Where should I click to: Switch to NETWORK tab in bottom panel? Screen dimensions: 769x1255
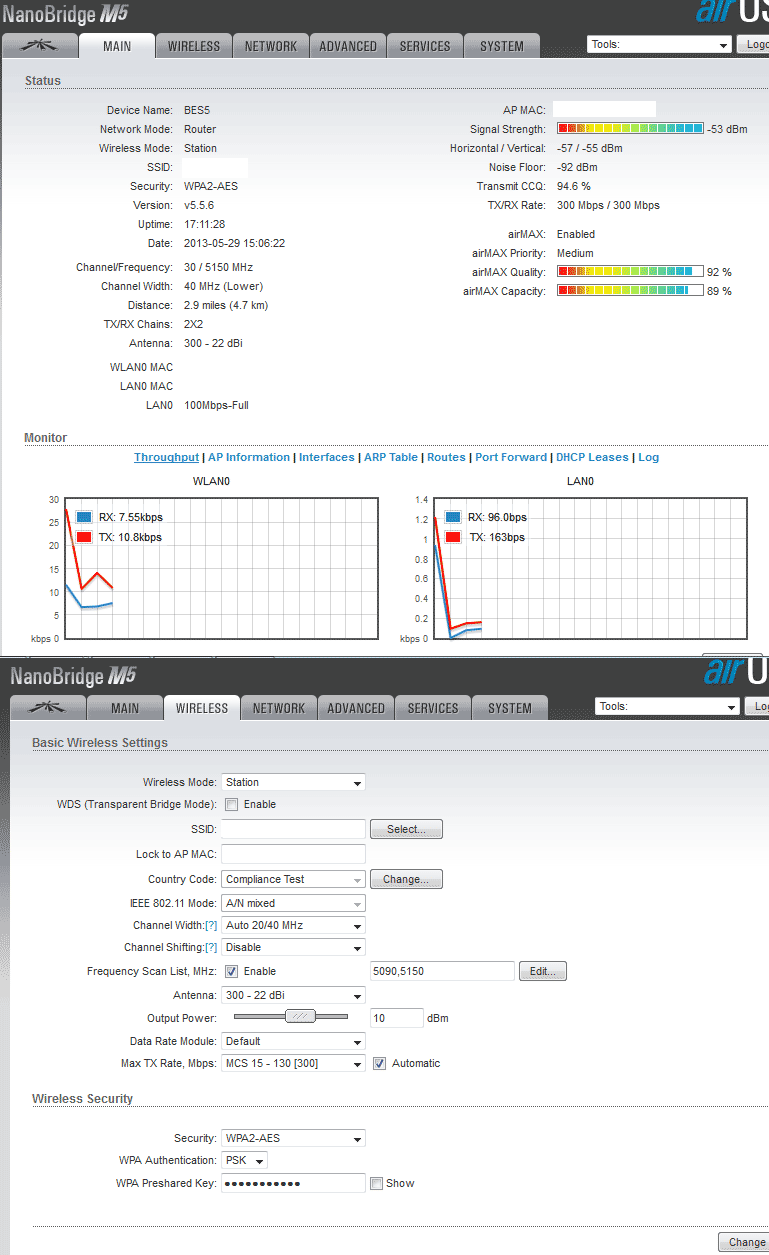coord(279,708)
